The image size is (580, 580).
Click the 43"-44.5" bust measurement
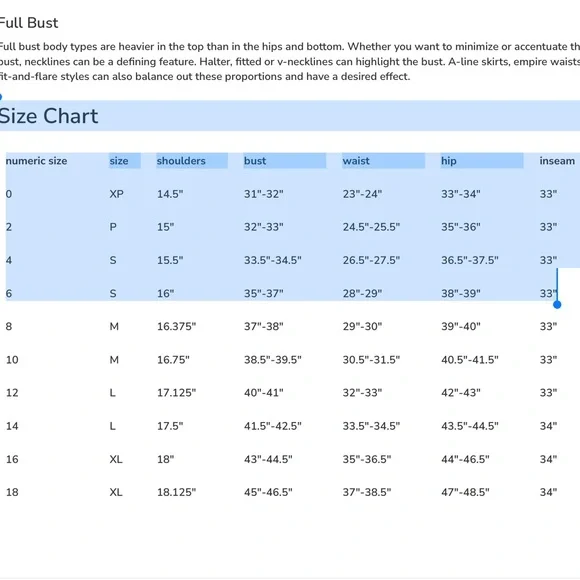pyautogui.click(x=268, y=459)
